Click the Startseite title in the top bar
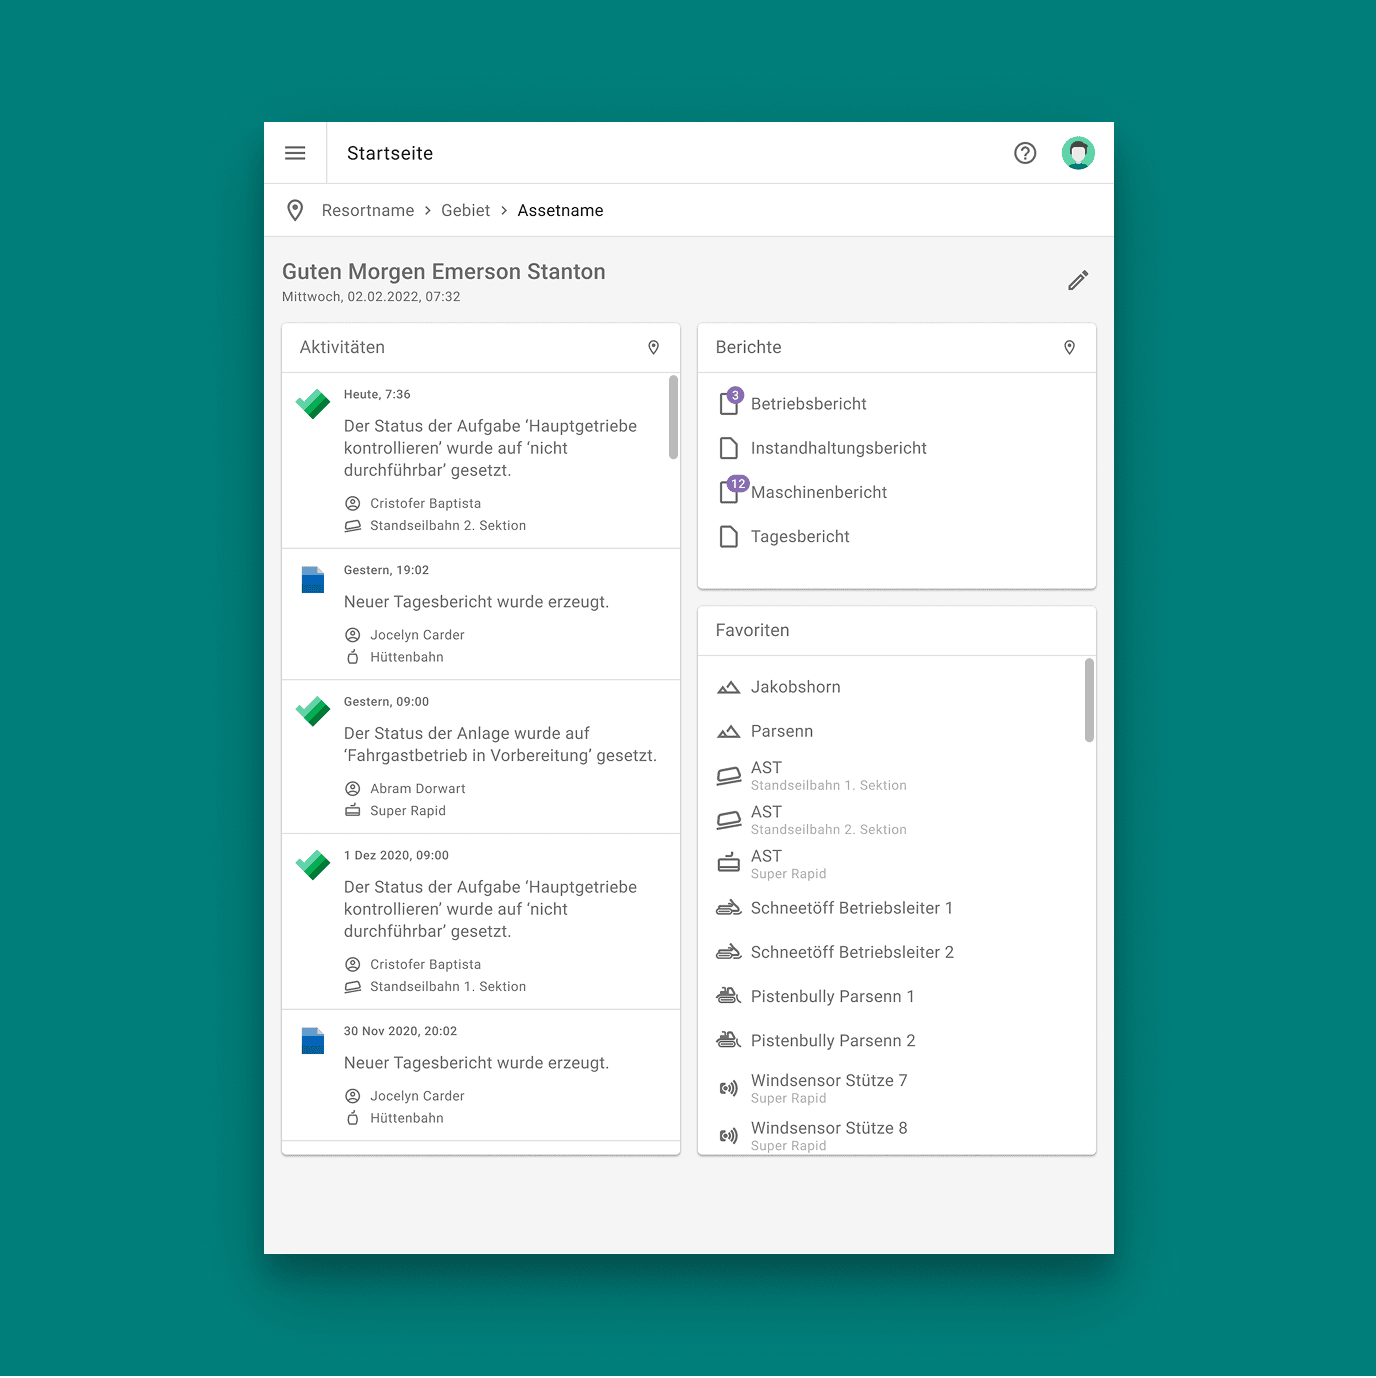The image size is (1376, 1378). point(389,152)
